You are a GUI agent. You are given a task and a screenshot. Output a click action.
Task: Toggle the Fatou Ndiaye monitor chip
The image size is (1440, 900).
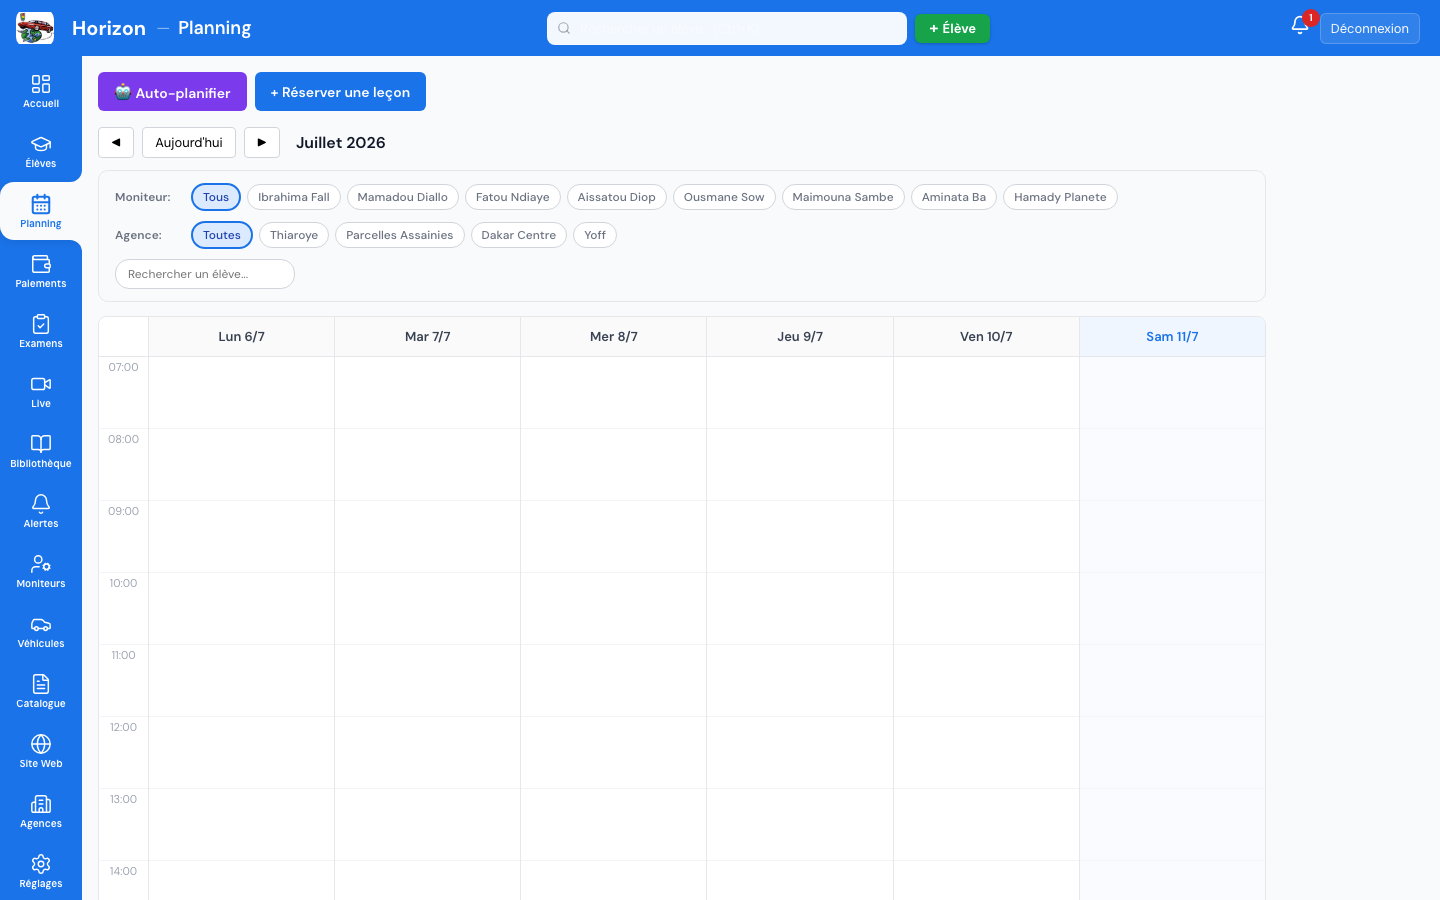513,197
